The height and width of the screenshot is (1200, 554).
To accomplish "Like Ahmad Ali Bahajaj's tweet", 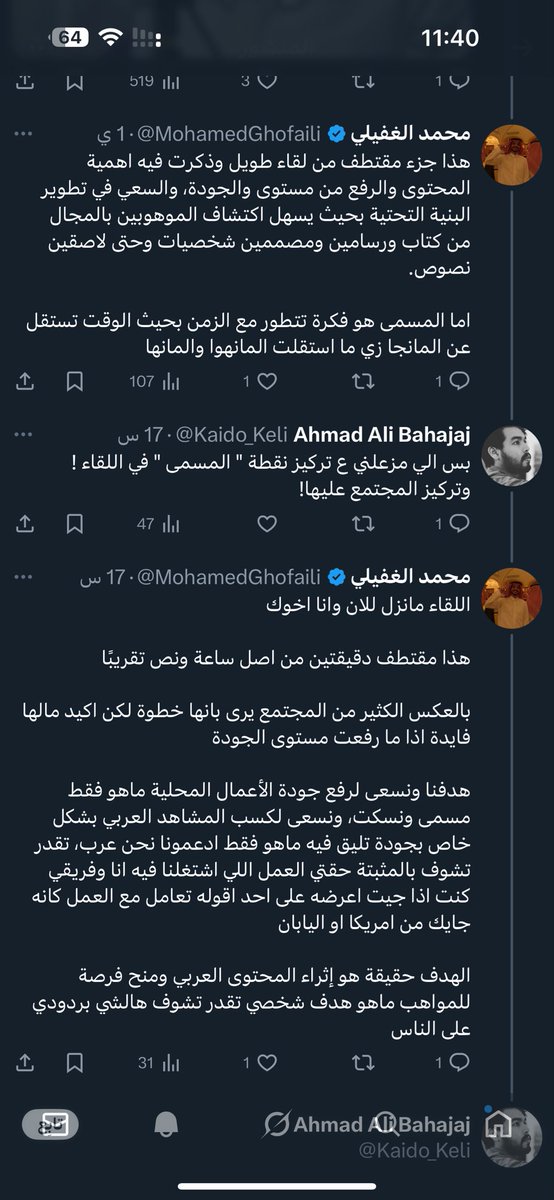I will (266, 523).
